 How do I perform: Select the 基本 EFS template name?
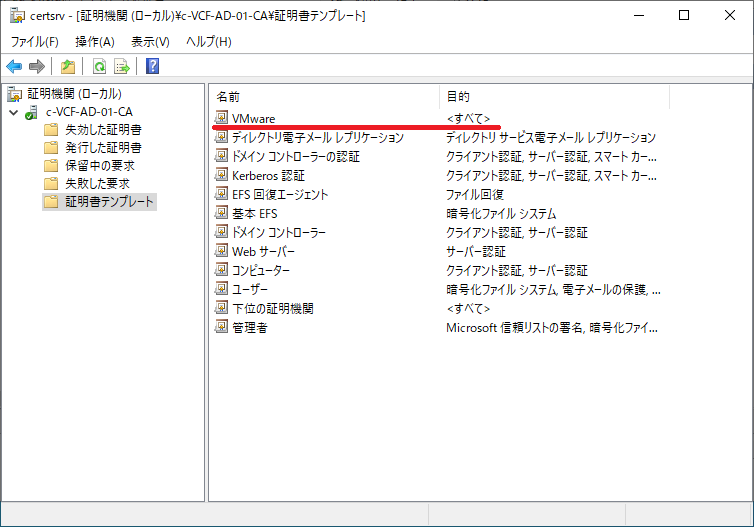coord(254,213)
